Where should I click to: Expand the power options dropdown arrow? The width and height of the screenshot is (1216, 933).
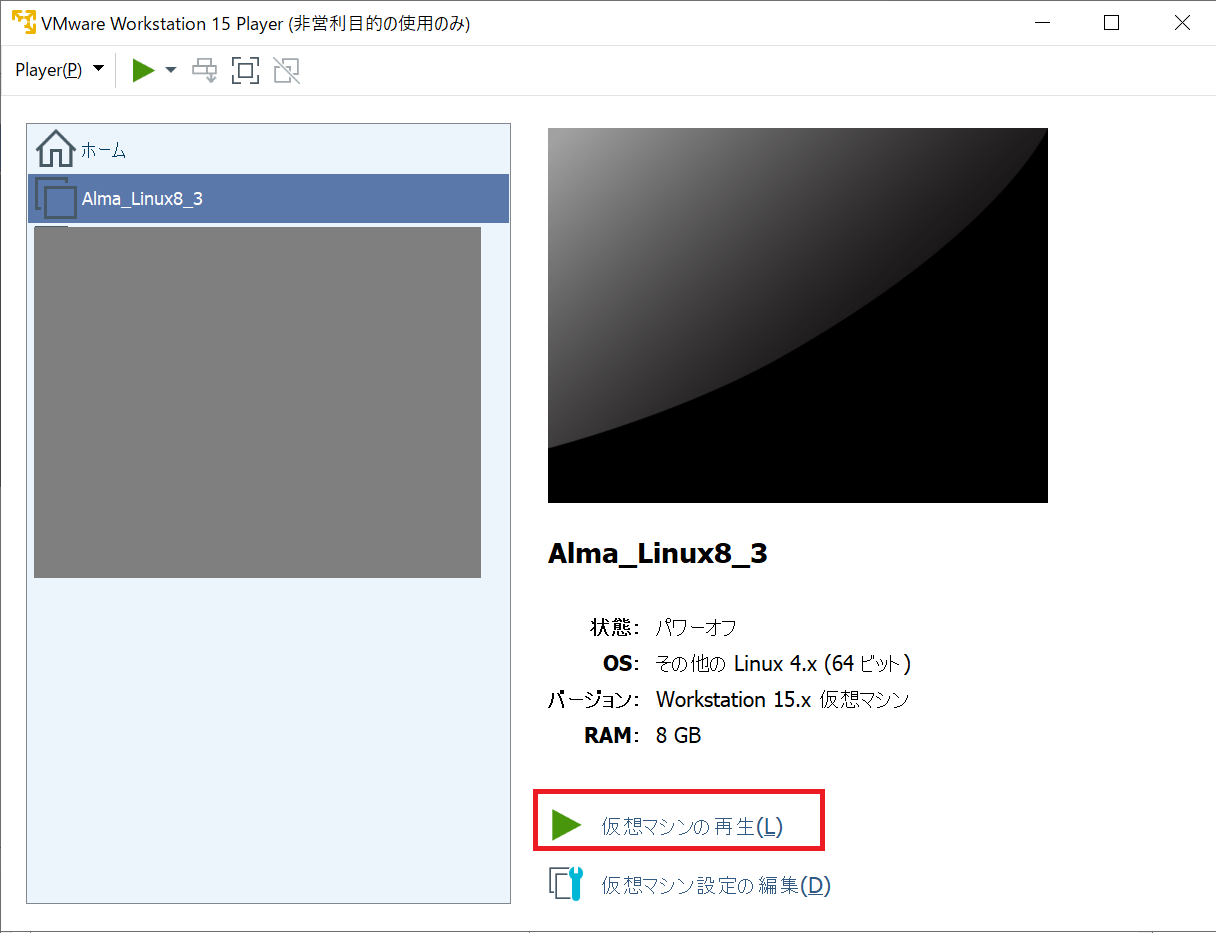click(170, 70)
